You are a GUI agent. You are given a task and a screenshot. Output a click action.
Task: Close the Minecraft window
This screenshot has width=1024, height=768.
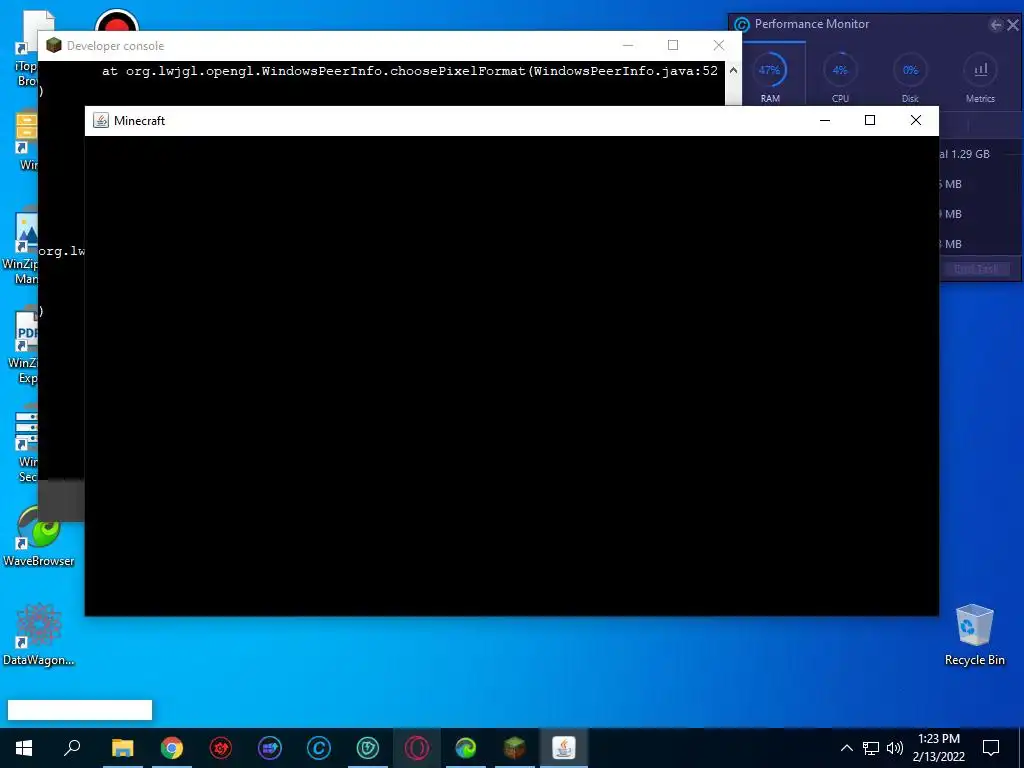pyautogui.click(x=916, y=120)
